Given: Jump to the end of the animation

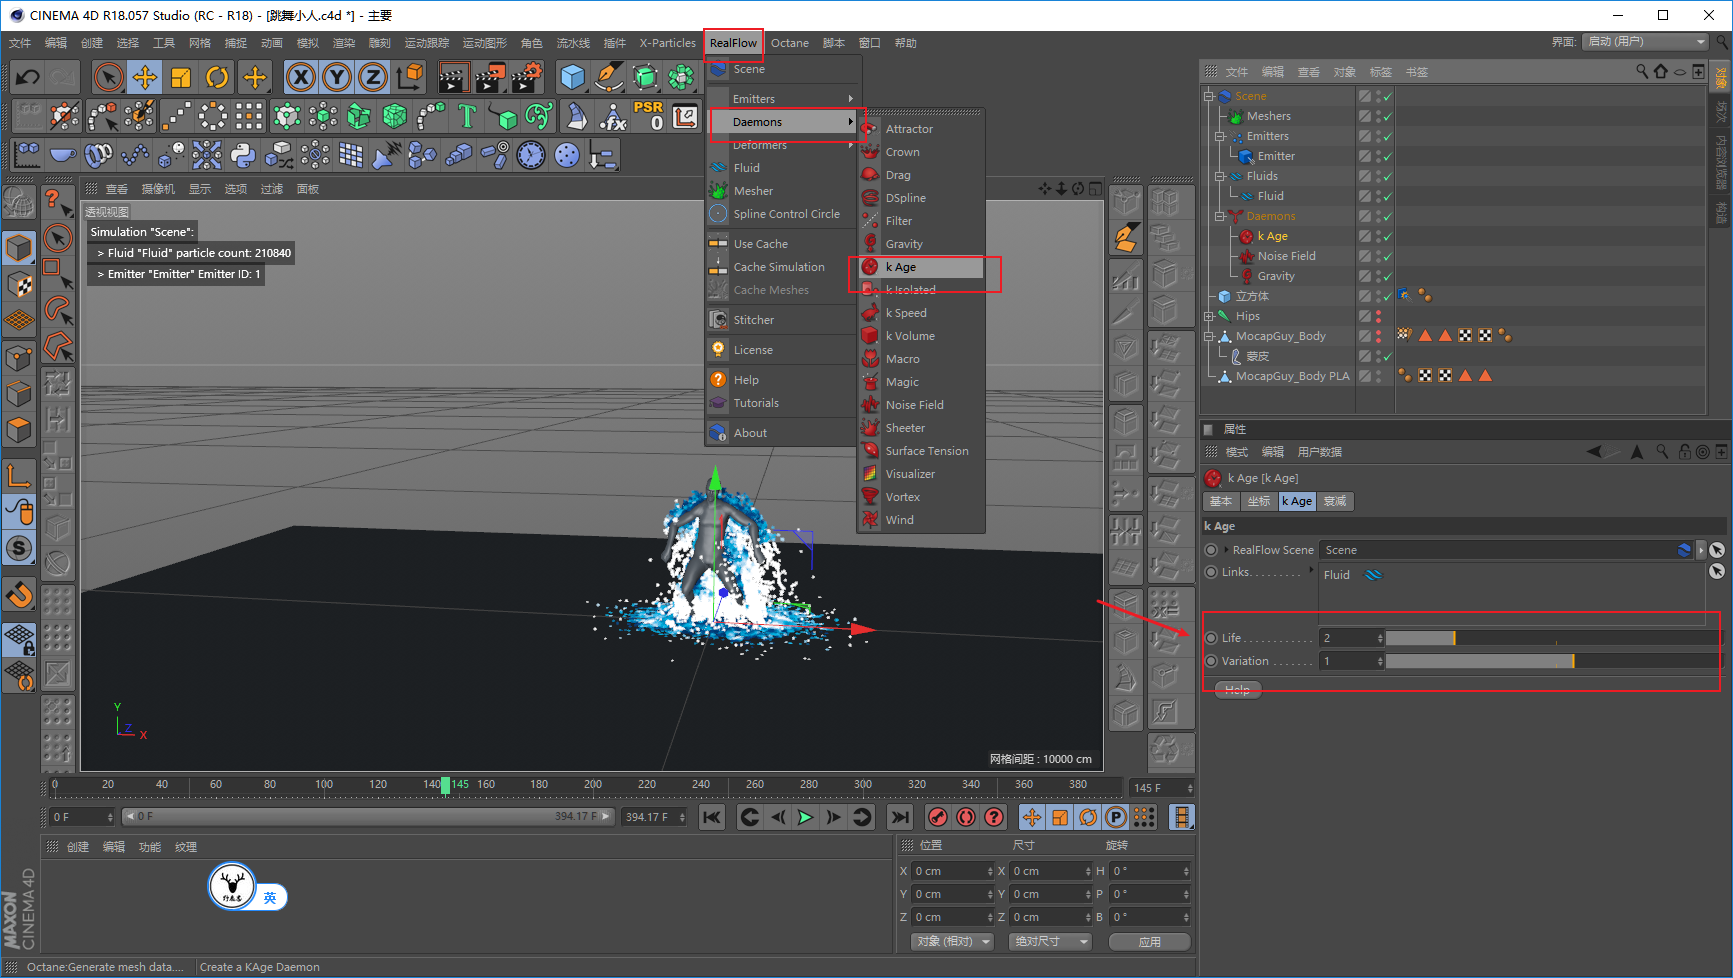Looking at the screenshot, I should [x=899, y=817].
